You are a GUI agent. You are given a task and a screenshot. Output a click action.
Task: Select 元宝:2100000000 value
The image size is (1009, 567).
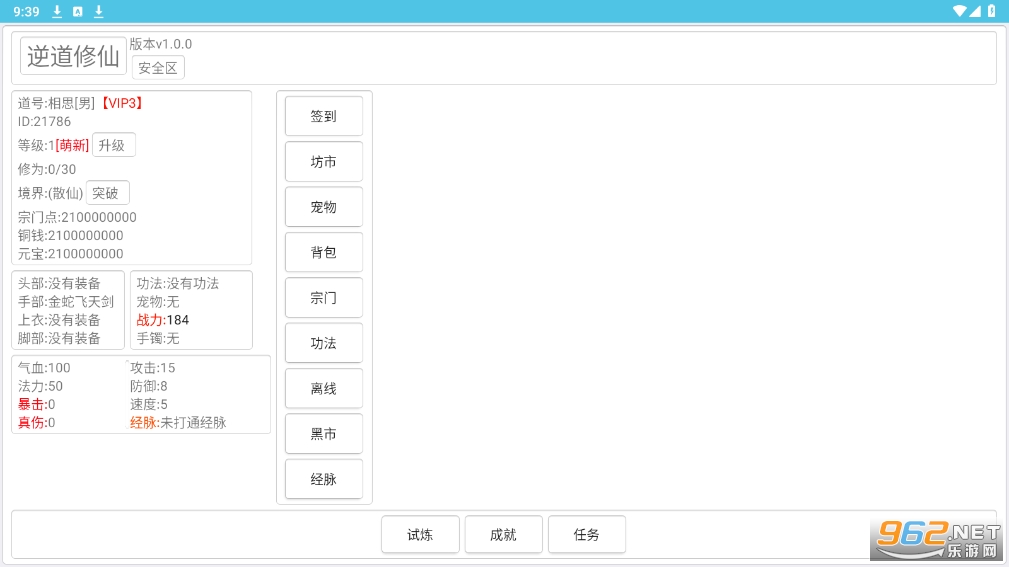pos(71,254)
